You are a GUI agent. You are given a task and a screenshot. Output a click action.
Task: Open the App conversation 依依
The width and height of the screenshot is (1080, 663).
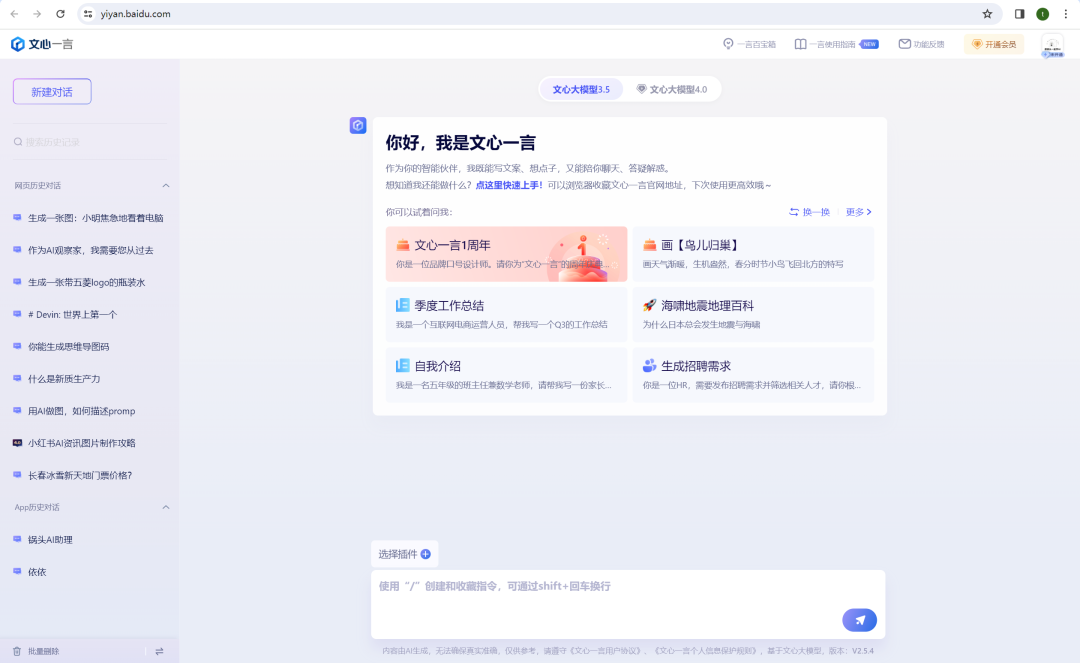tap(37, 572)
